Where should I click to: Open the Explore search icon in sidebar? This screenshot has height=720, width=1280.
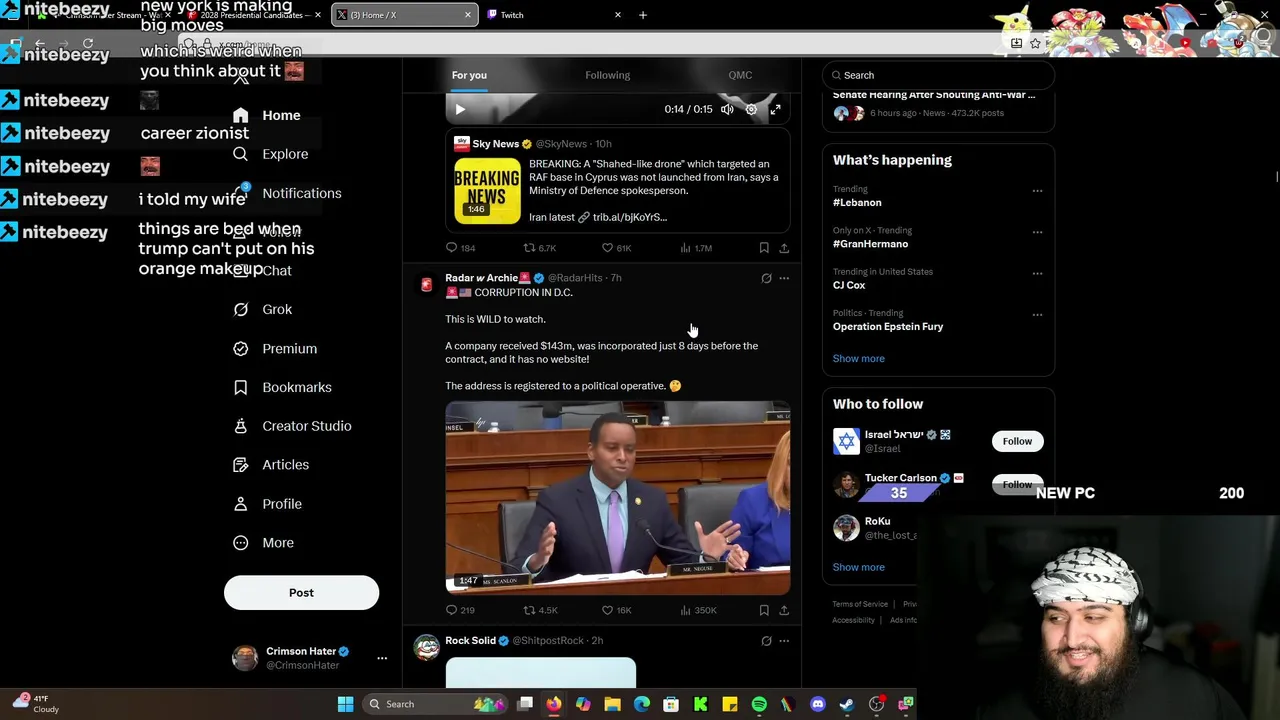pyautogui.click(x=240, y=154)
